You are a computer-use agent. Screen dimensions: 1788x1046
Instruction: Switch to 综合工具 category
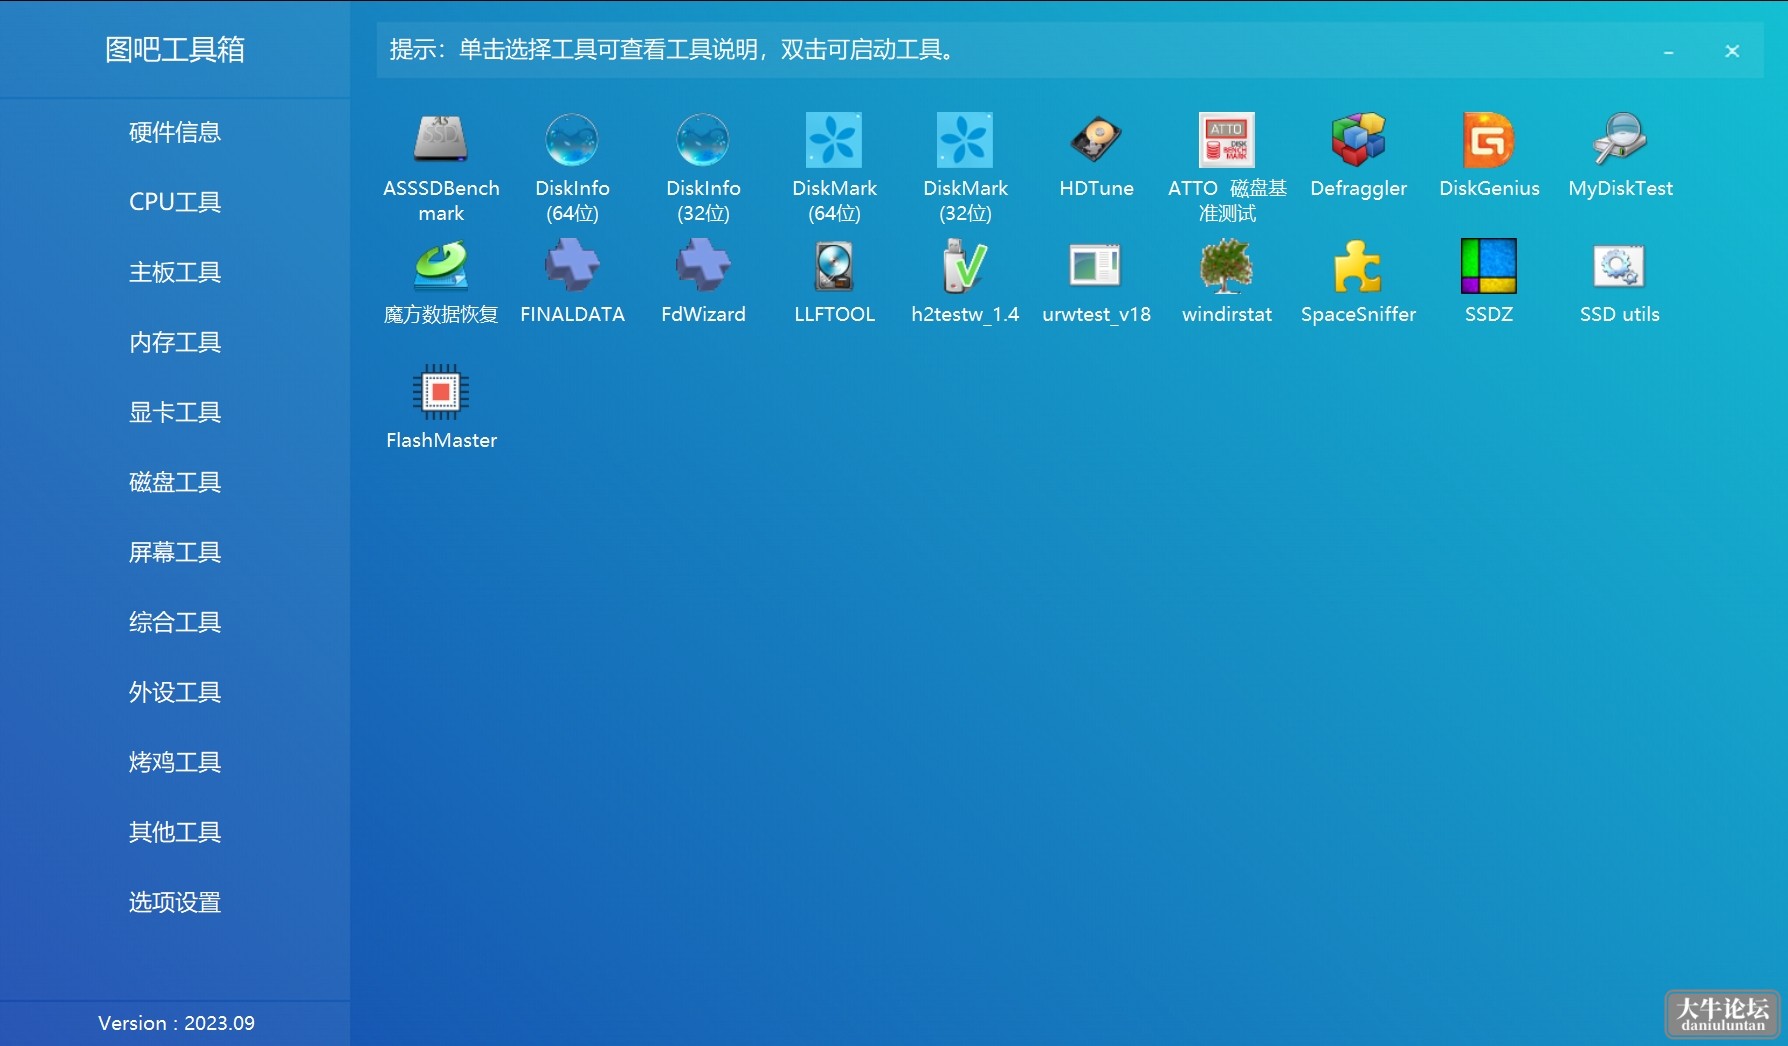click(175, 622)
